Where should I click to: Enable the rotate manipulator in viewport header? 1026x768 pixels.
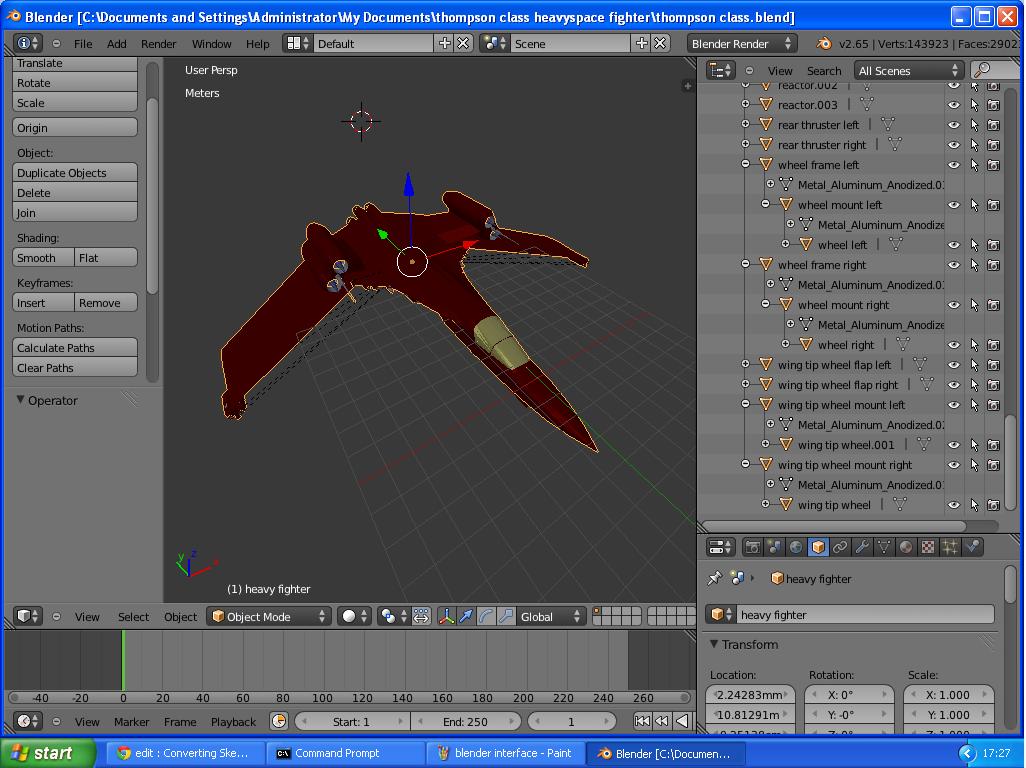pos(487,617)
